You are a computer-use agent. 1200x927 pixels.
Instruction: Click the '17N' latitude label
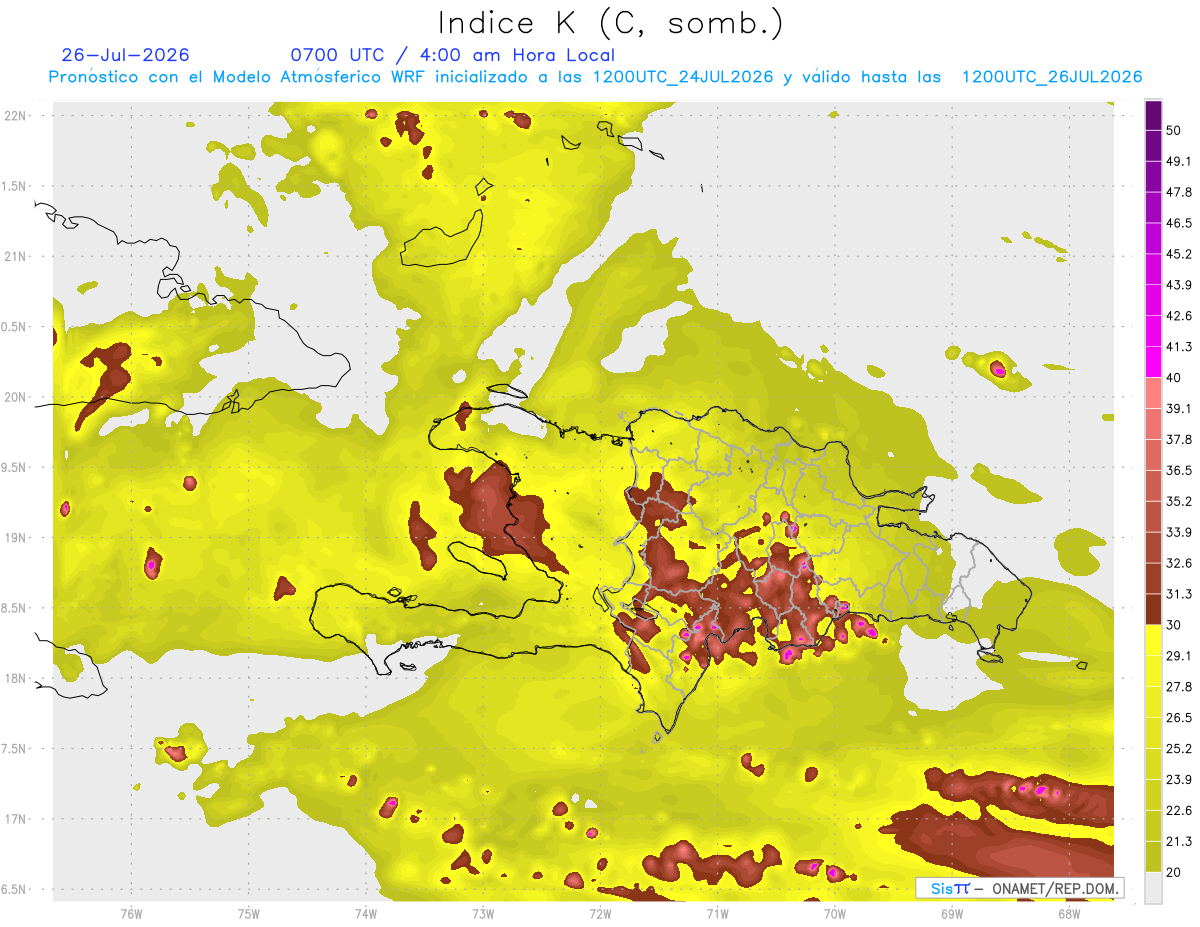click(x=16, y=820)
